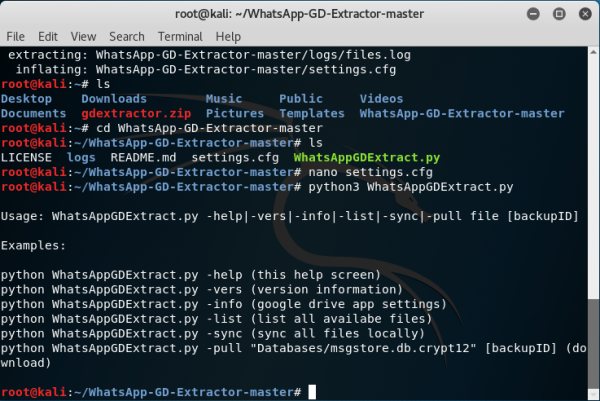Screen dimensions: 600x401
Task: Click the '-vers (version information)' line
Action: coord(202,289)
